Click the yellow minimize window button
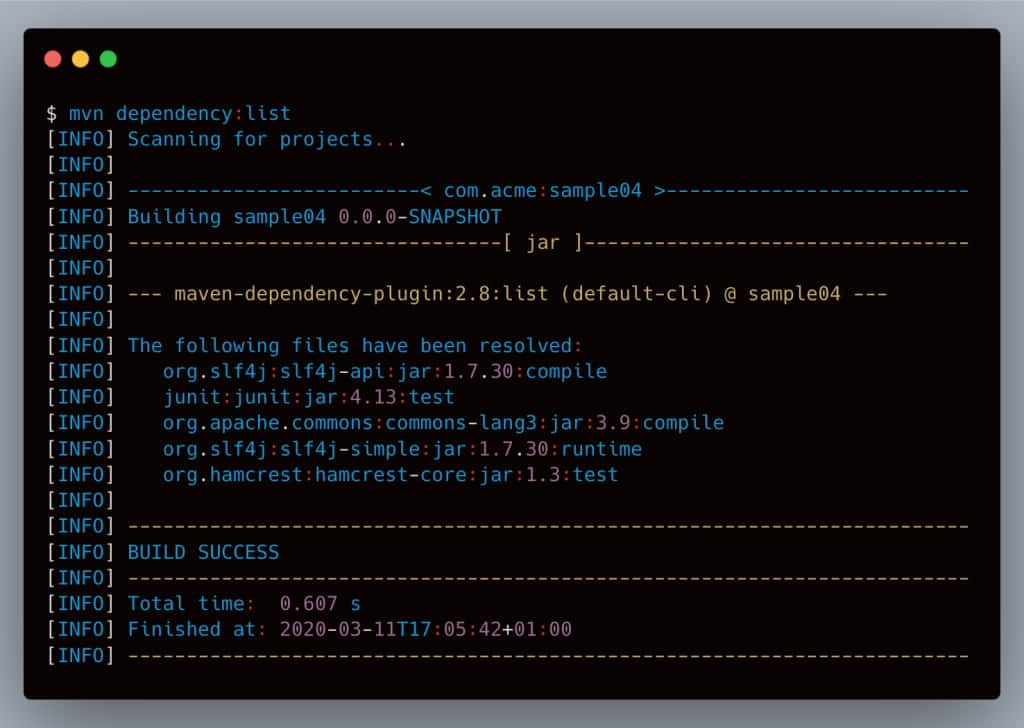The width and height of the screenshot is (1024, 728). (x=80, y=59)
